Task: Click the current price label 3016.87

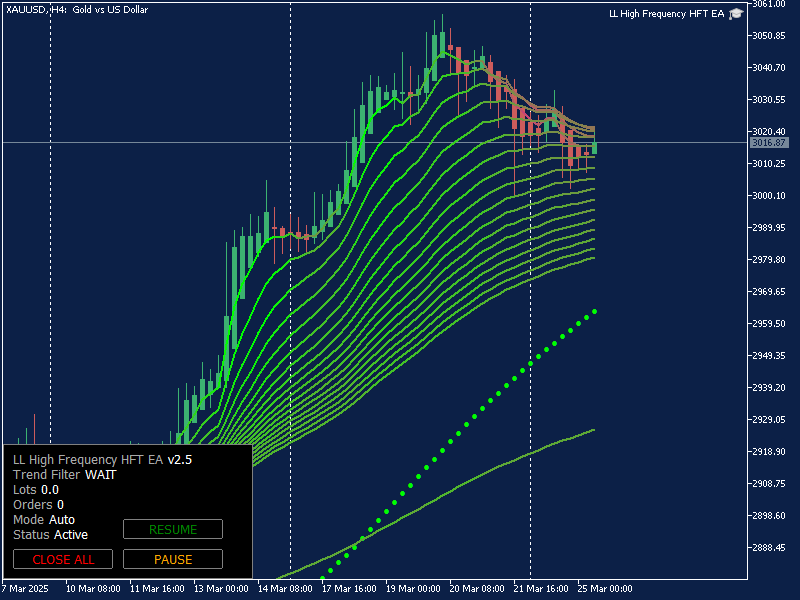Action: pyautogui.click(x=768, y=143)
